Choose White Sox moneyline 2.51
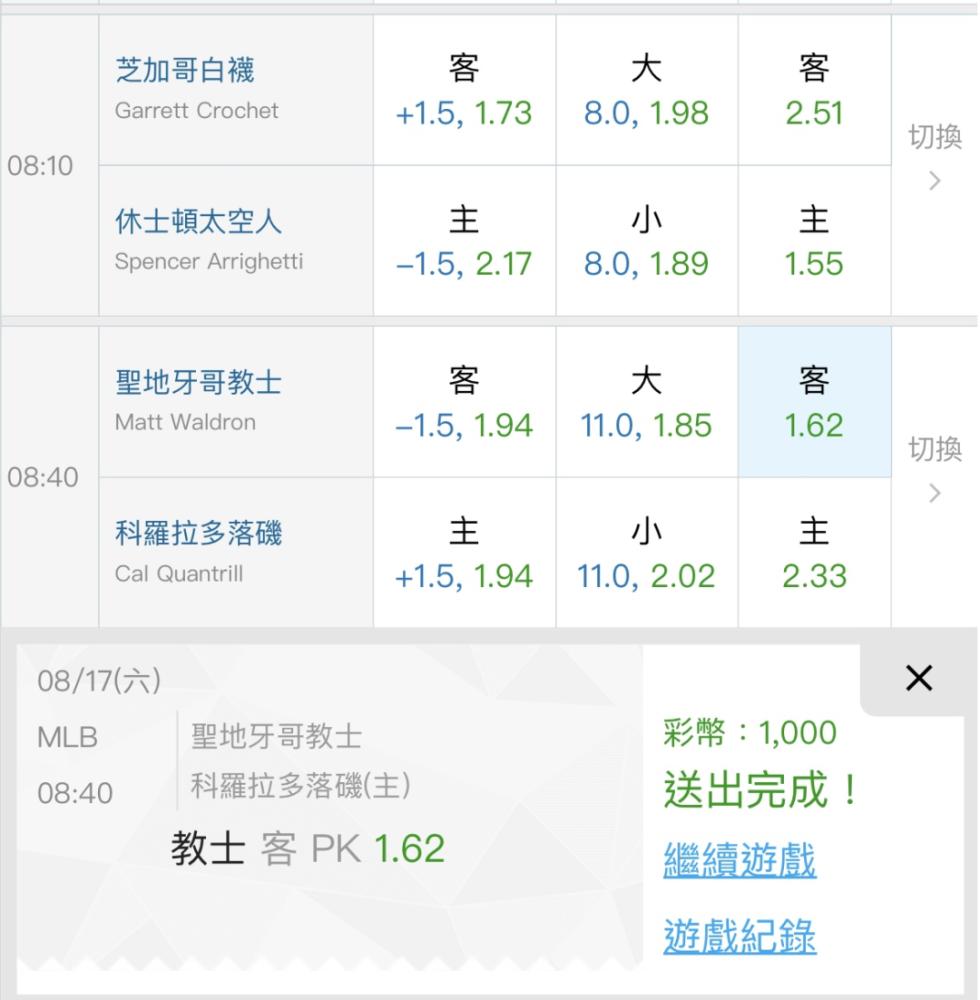Screen dimensions: 980x1000 pyautogui.click(x=814, y=91)
